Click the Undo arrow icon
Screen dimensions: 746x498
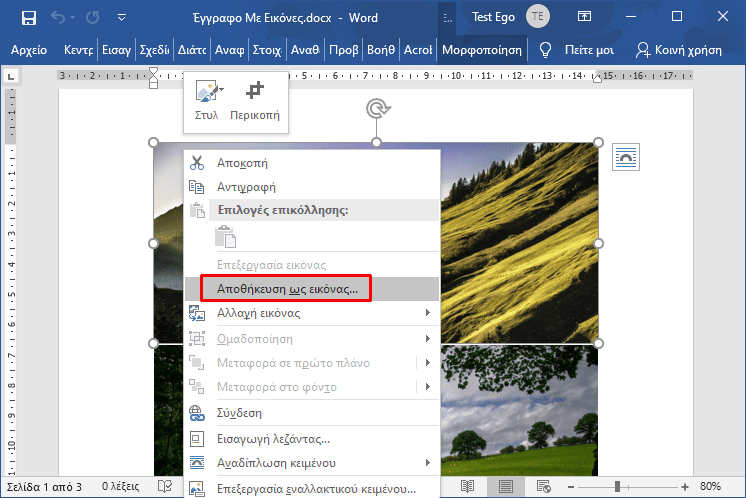click(x=59, y=18)
